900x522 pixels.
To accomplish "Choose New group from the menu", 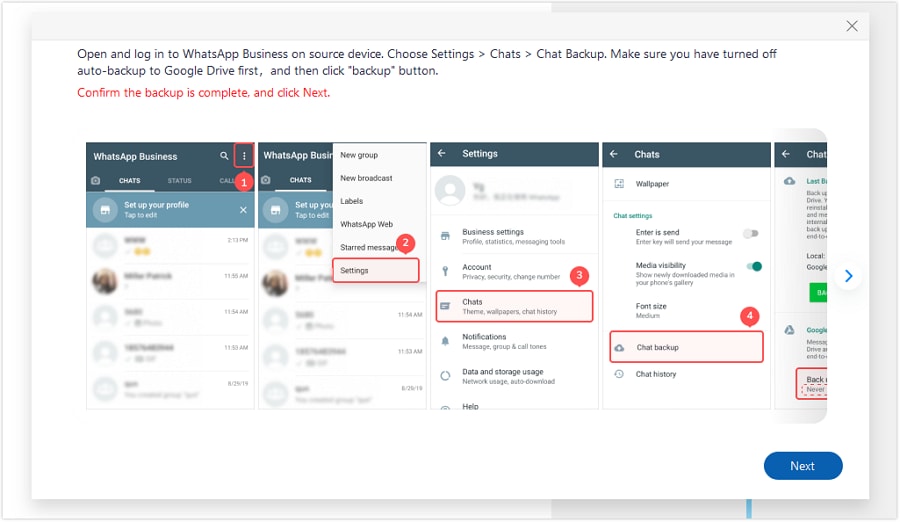I will (x=359, y=155).
